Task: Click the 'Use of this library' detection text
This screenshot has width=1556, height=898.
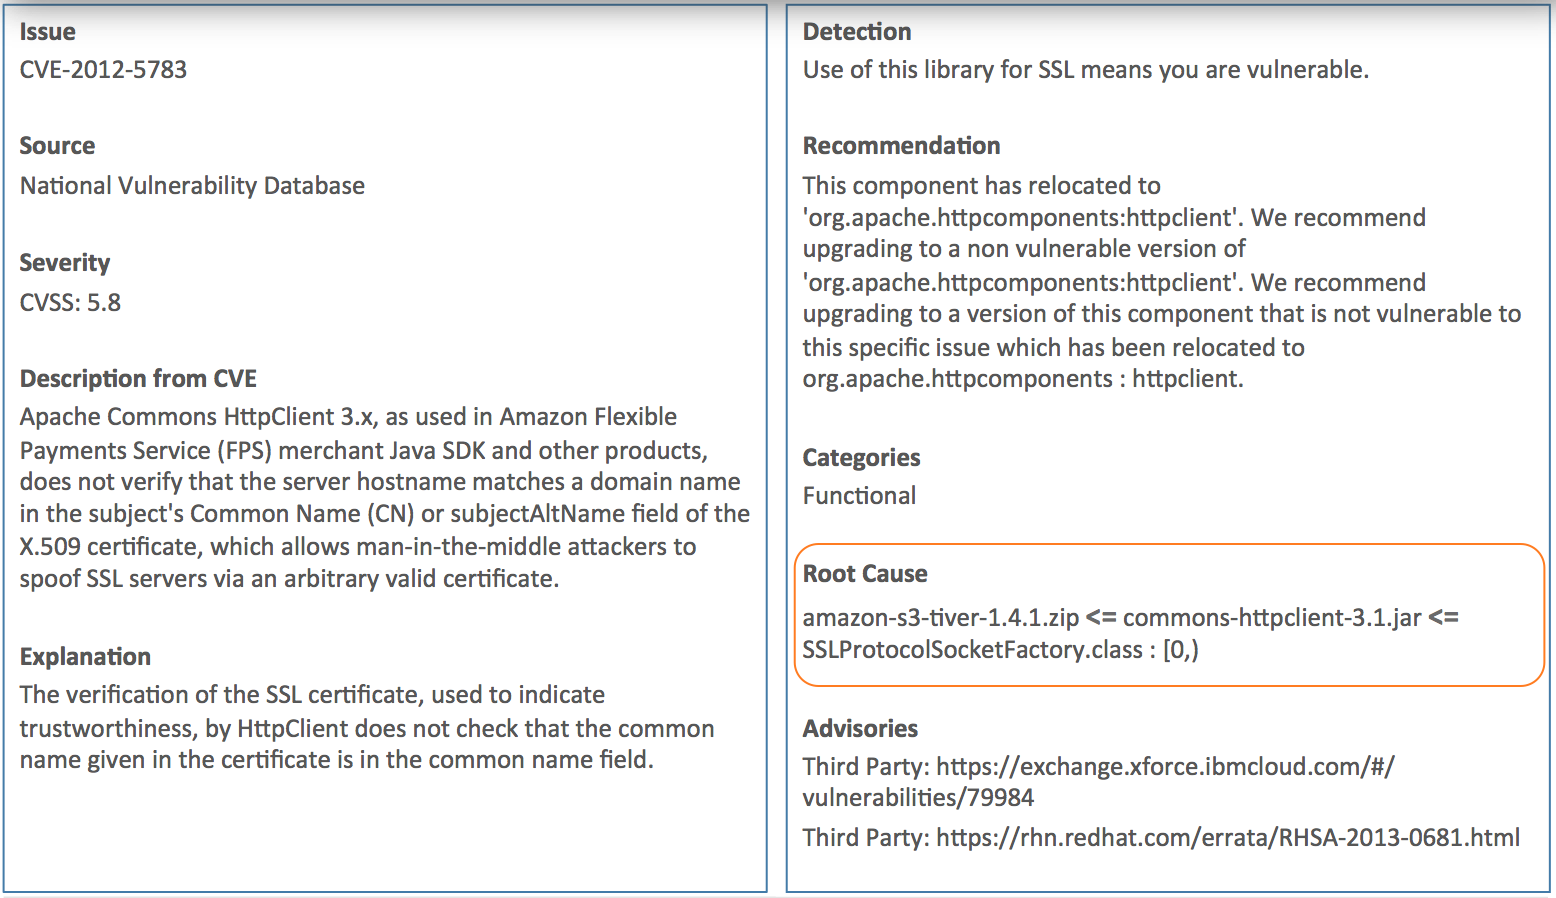Action: (x=1086, y=70)
